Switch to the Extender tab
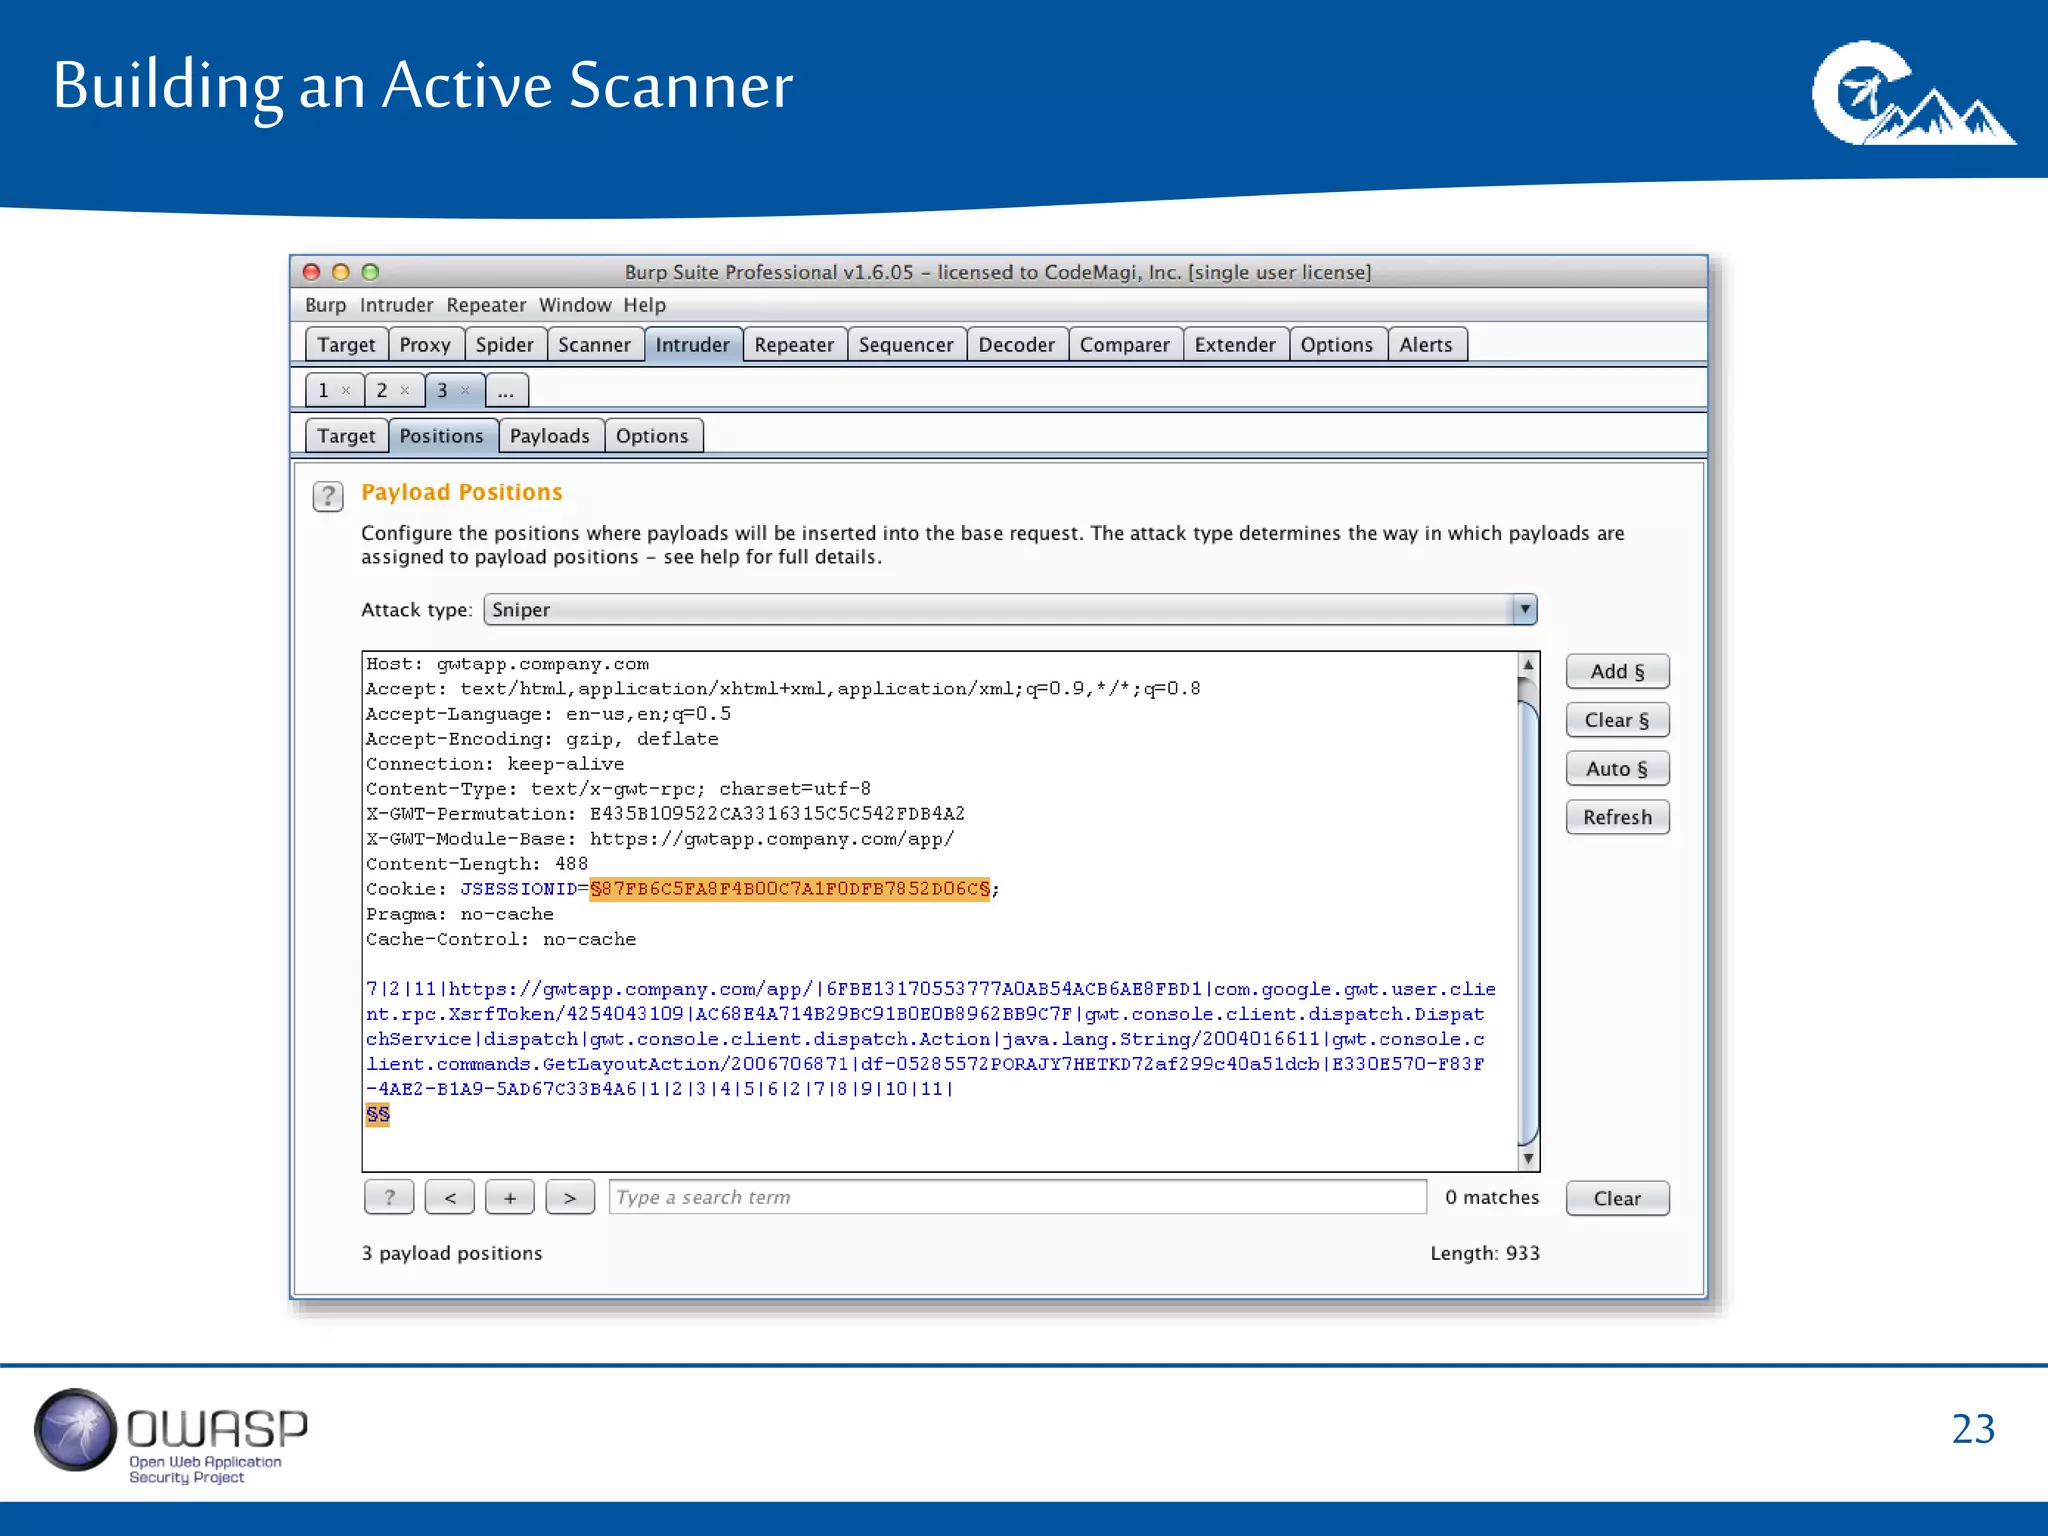The image size is (2048, 1536). [x=1235, y=345]
